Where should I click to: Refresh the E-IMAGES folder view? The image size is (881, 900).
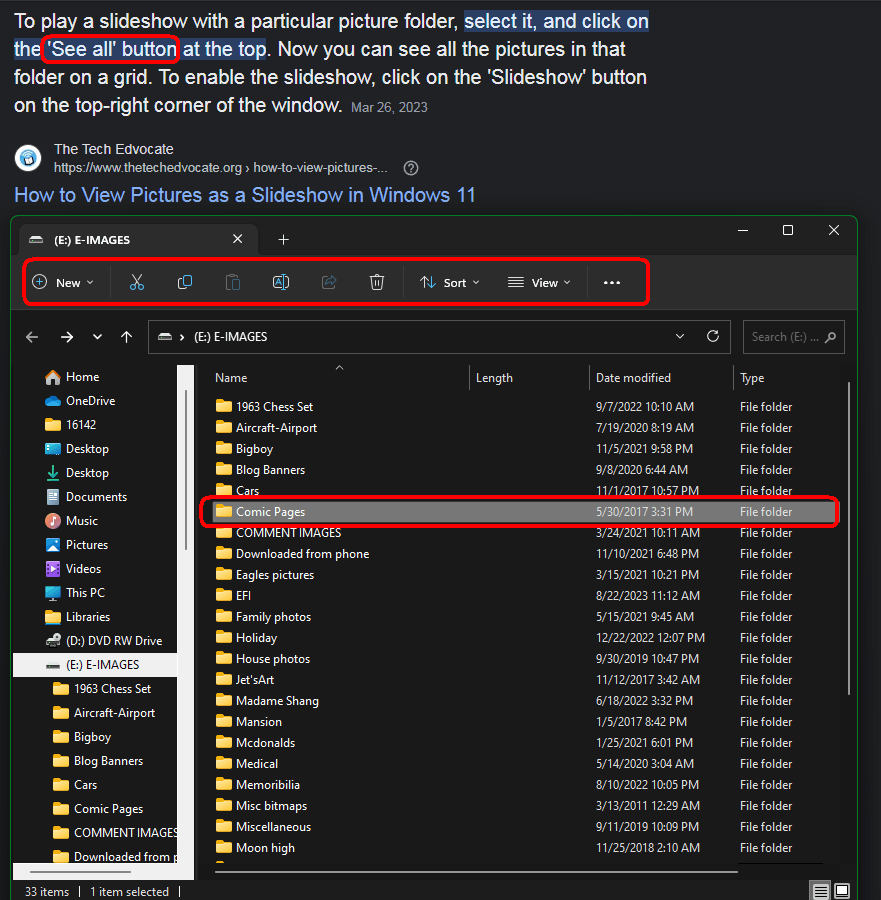pyautogui.click(x=713, y=336)
